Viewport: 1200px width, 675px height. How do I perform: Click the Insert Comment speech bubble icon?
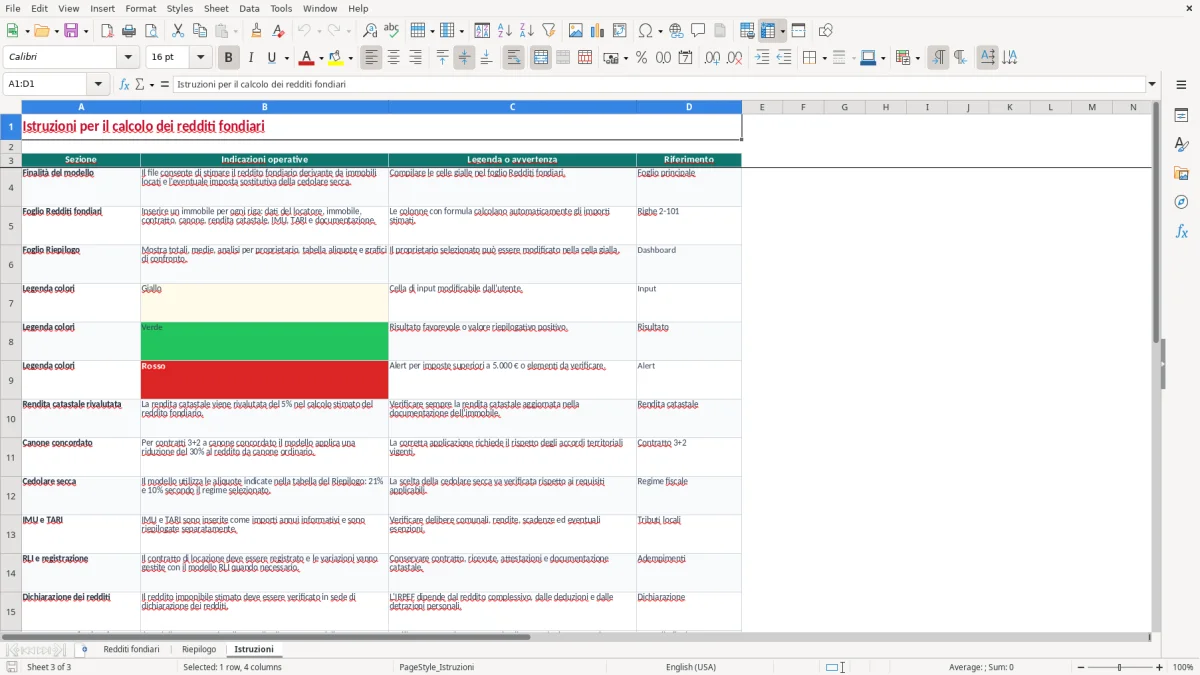coord(698,31)
